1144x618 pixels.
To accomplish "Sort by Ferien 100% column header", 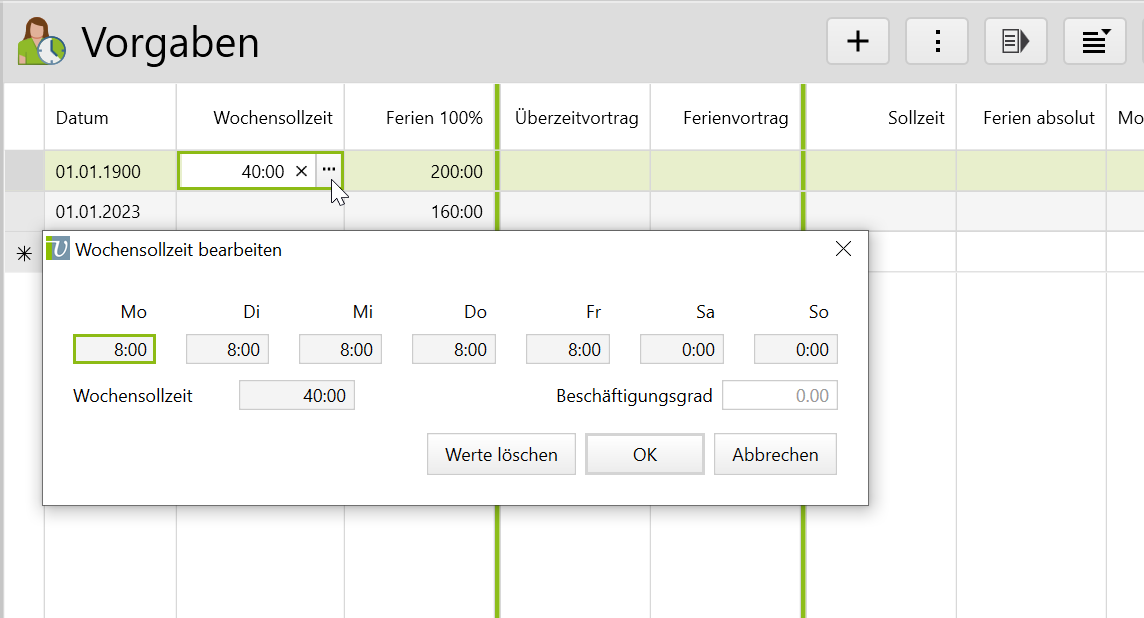I will click(433, 118).
